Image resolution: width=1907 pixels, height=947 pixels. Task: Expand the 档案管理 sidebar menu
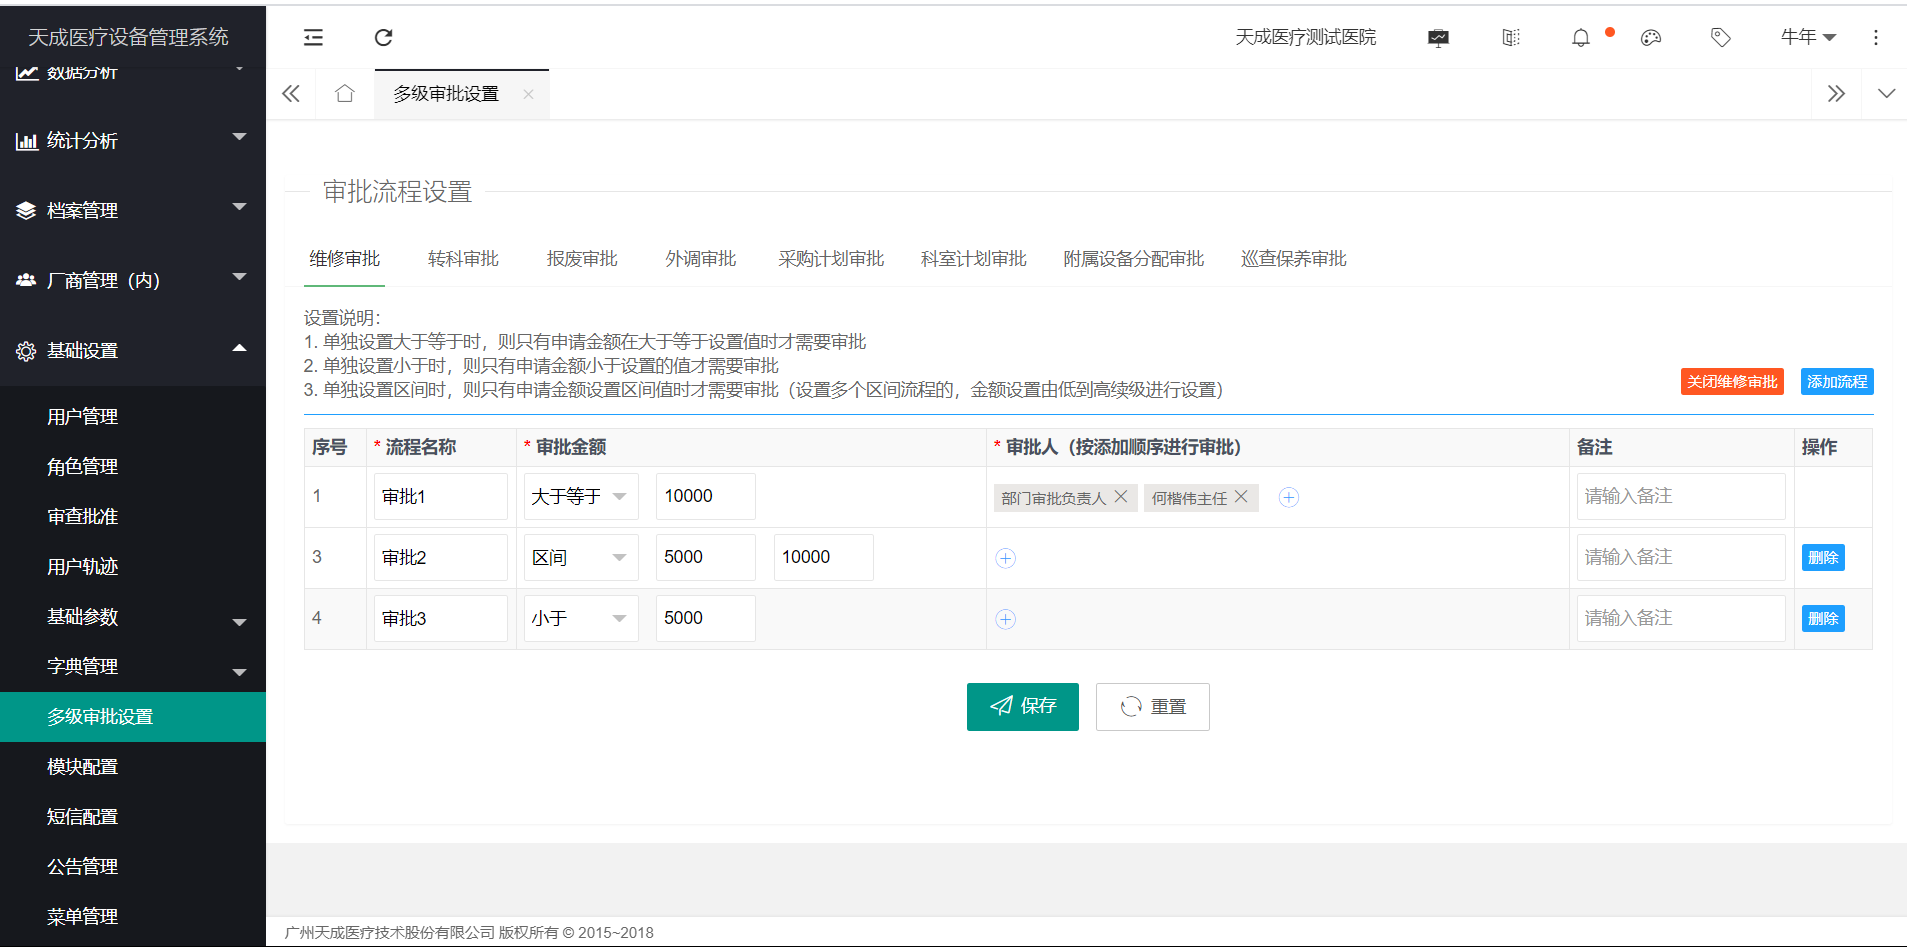click(133, 210)
